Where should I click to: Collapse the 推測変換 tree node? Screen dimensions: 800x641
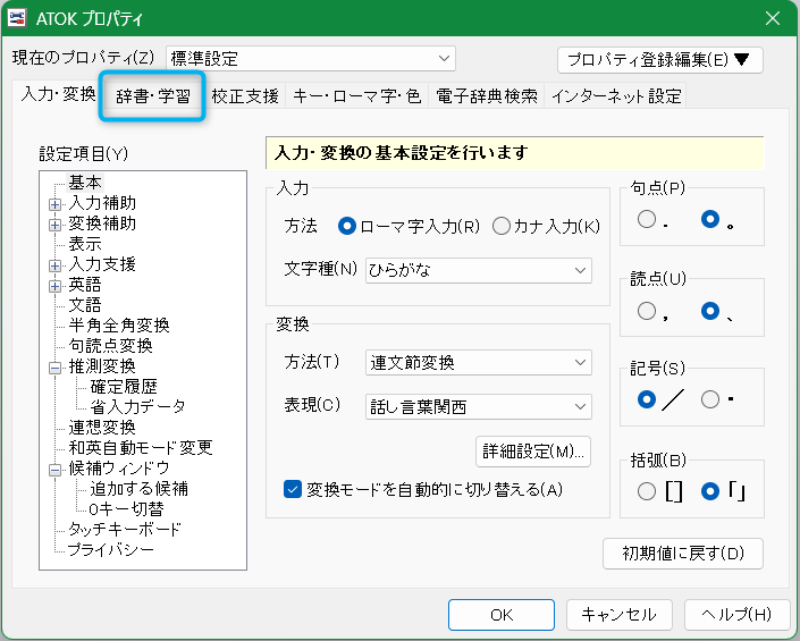[x=55, y=368]
